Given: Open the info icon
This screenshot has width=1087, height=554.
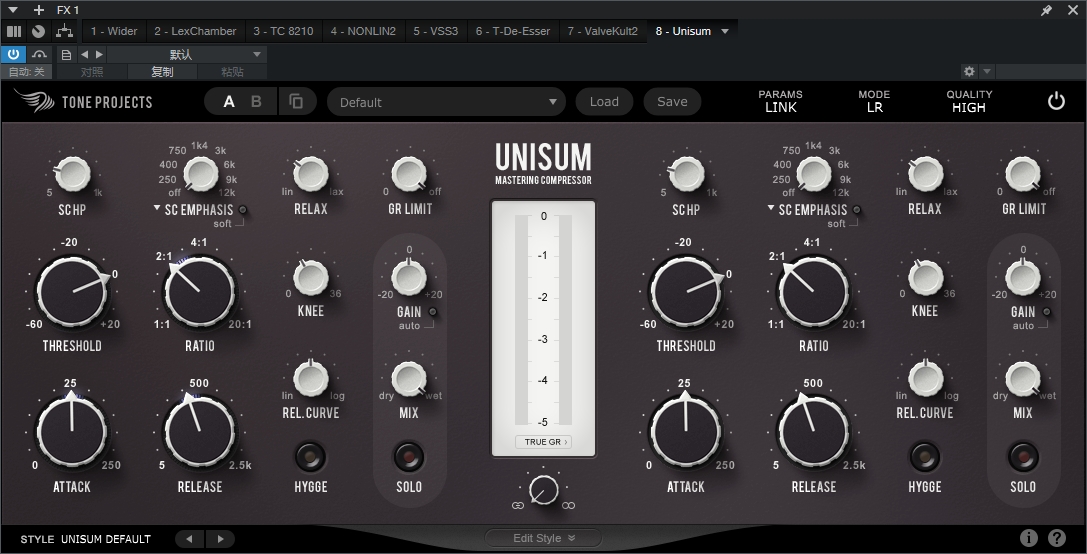Looking at the screenshot, I should [x=1029, y=537].
